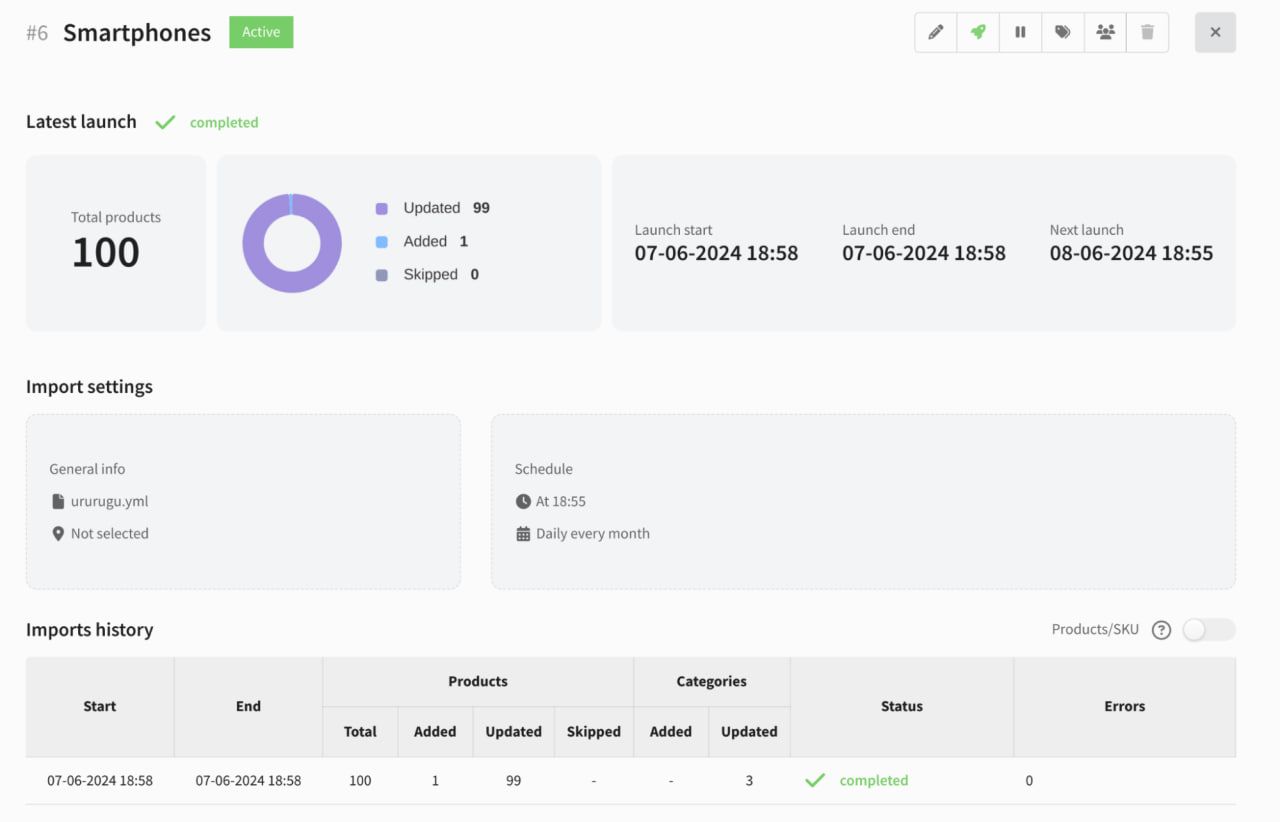Click the Errors cell value 0

tap(1029, 781)
